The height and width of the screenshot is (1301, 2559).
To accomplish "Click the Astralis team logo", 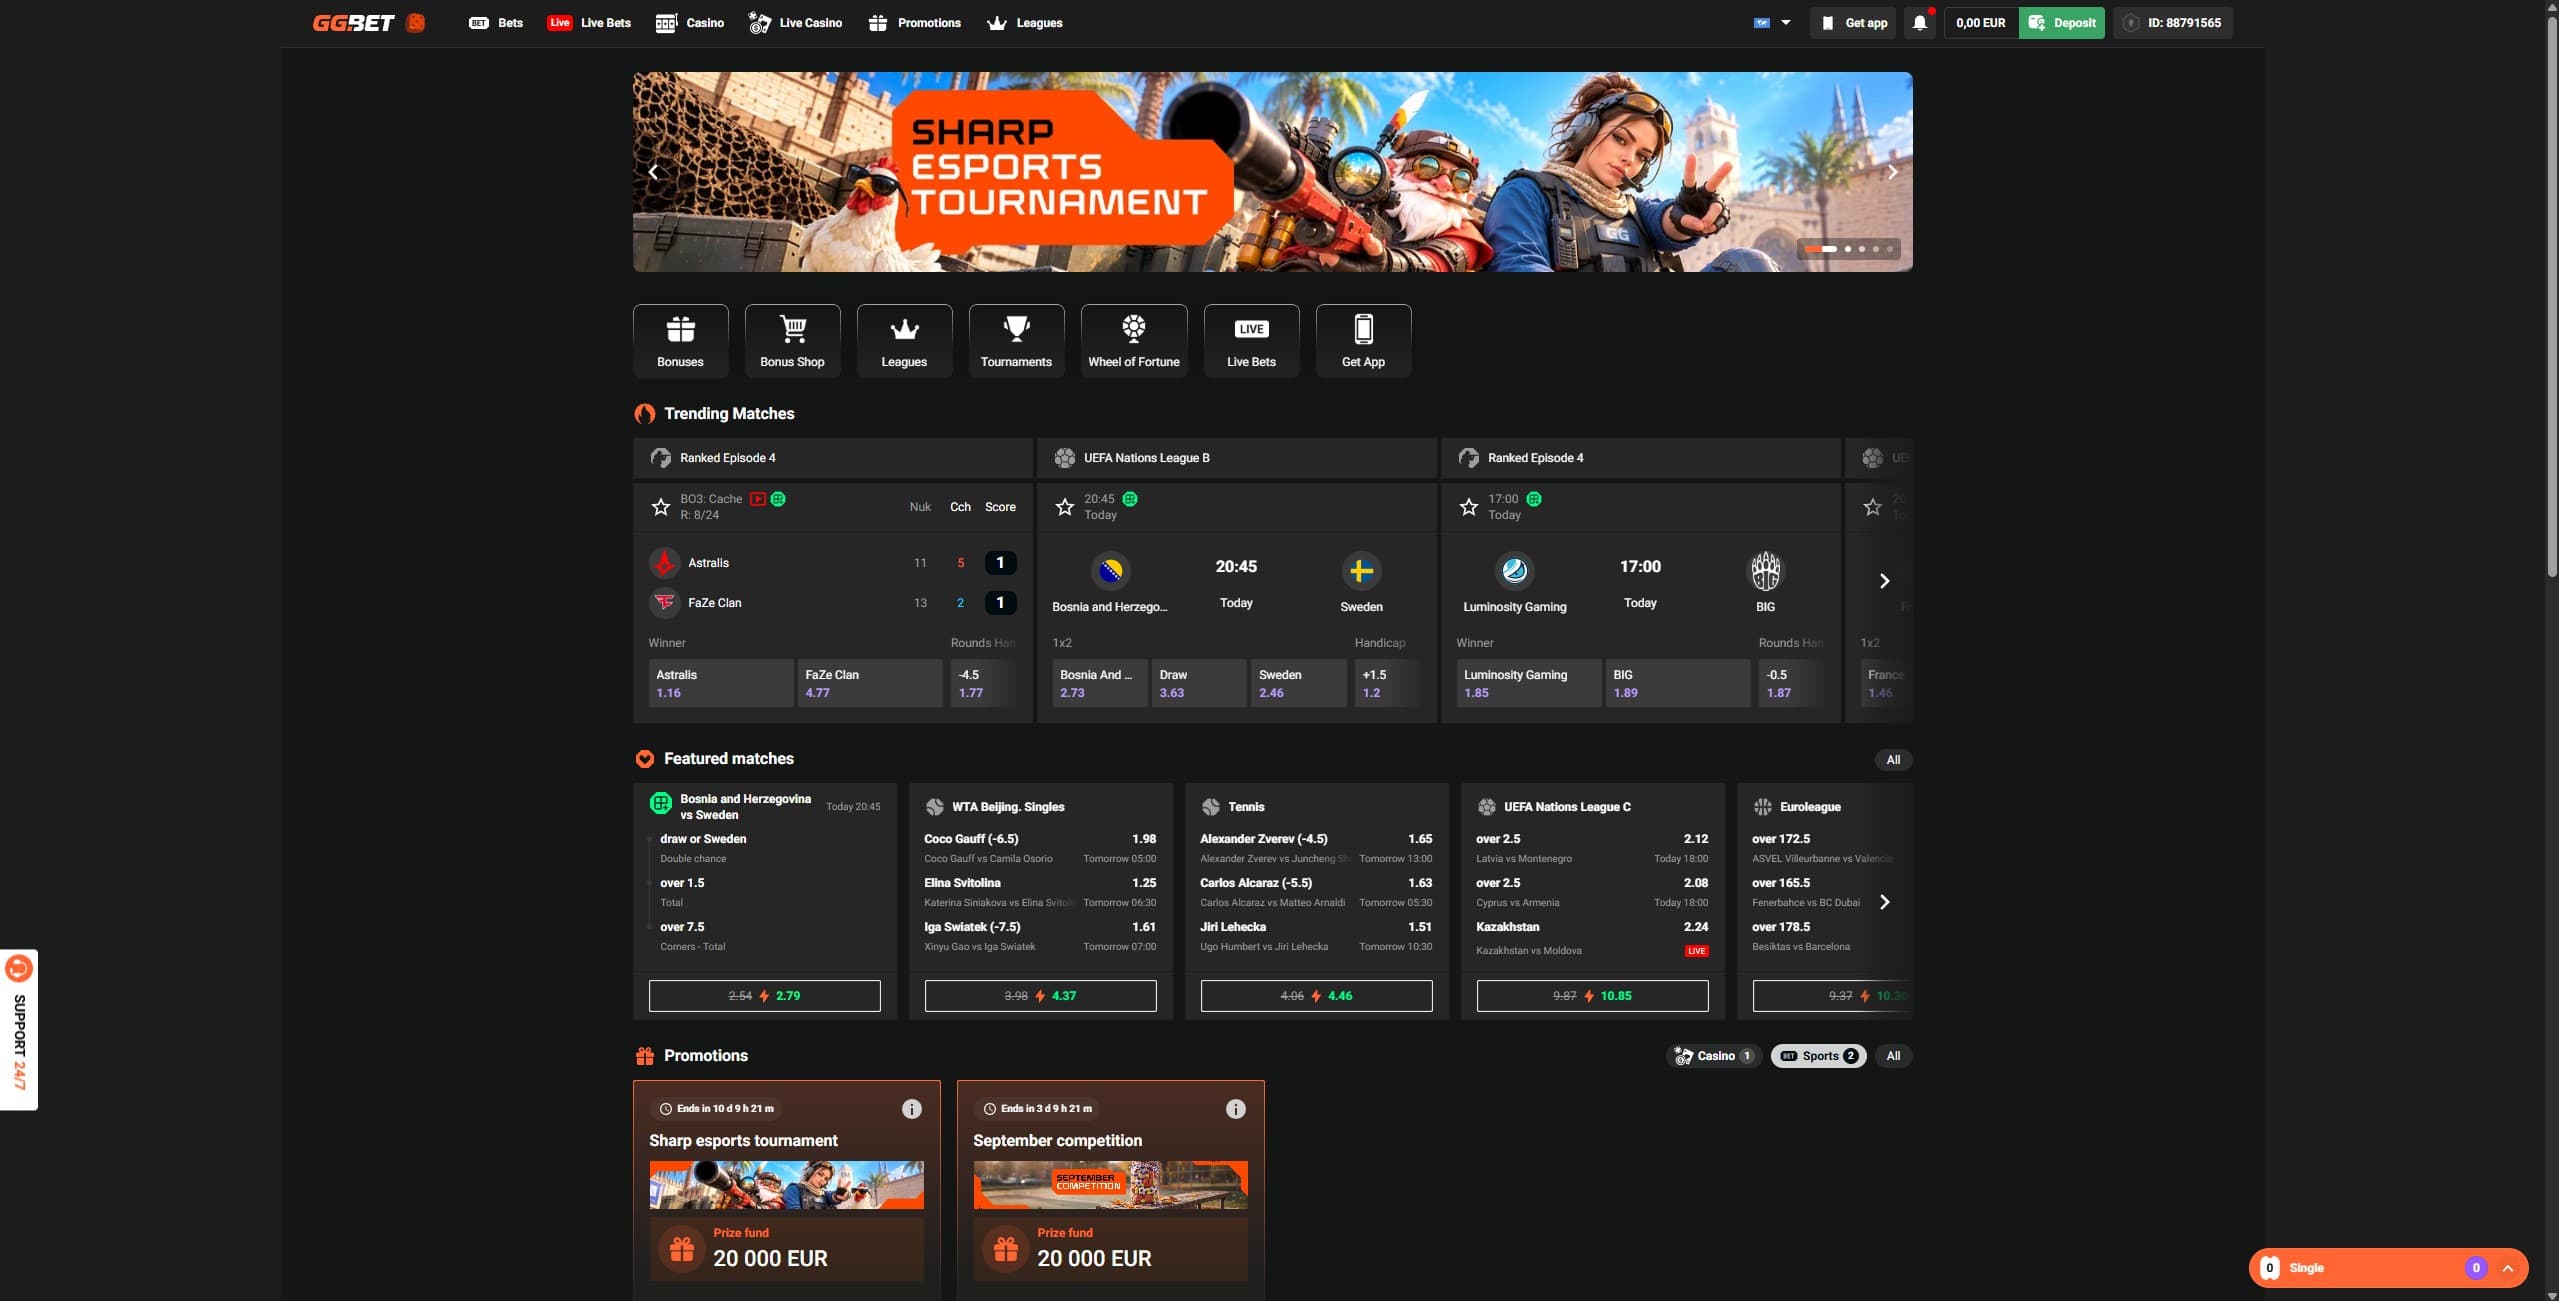I will [x=664, y=563].
